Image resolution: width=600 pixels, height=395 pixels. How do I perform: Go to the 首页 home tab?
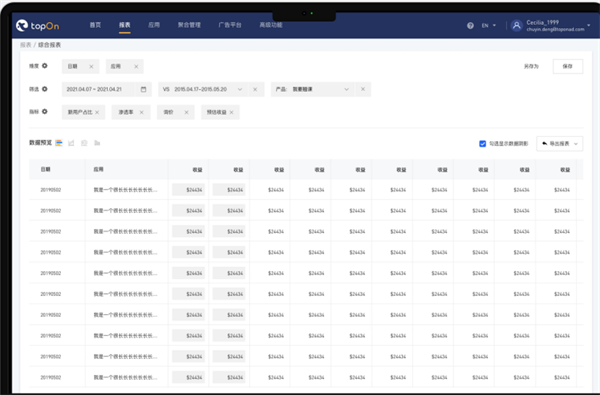coord(95,25)
